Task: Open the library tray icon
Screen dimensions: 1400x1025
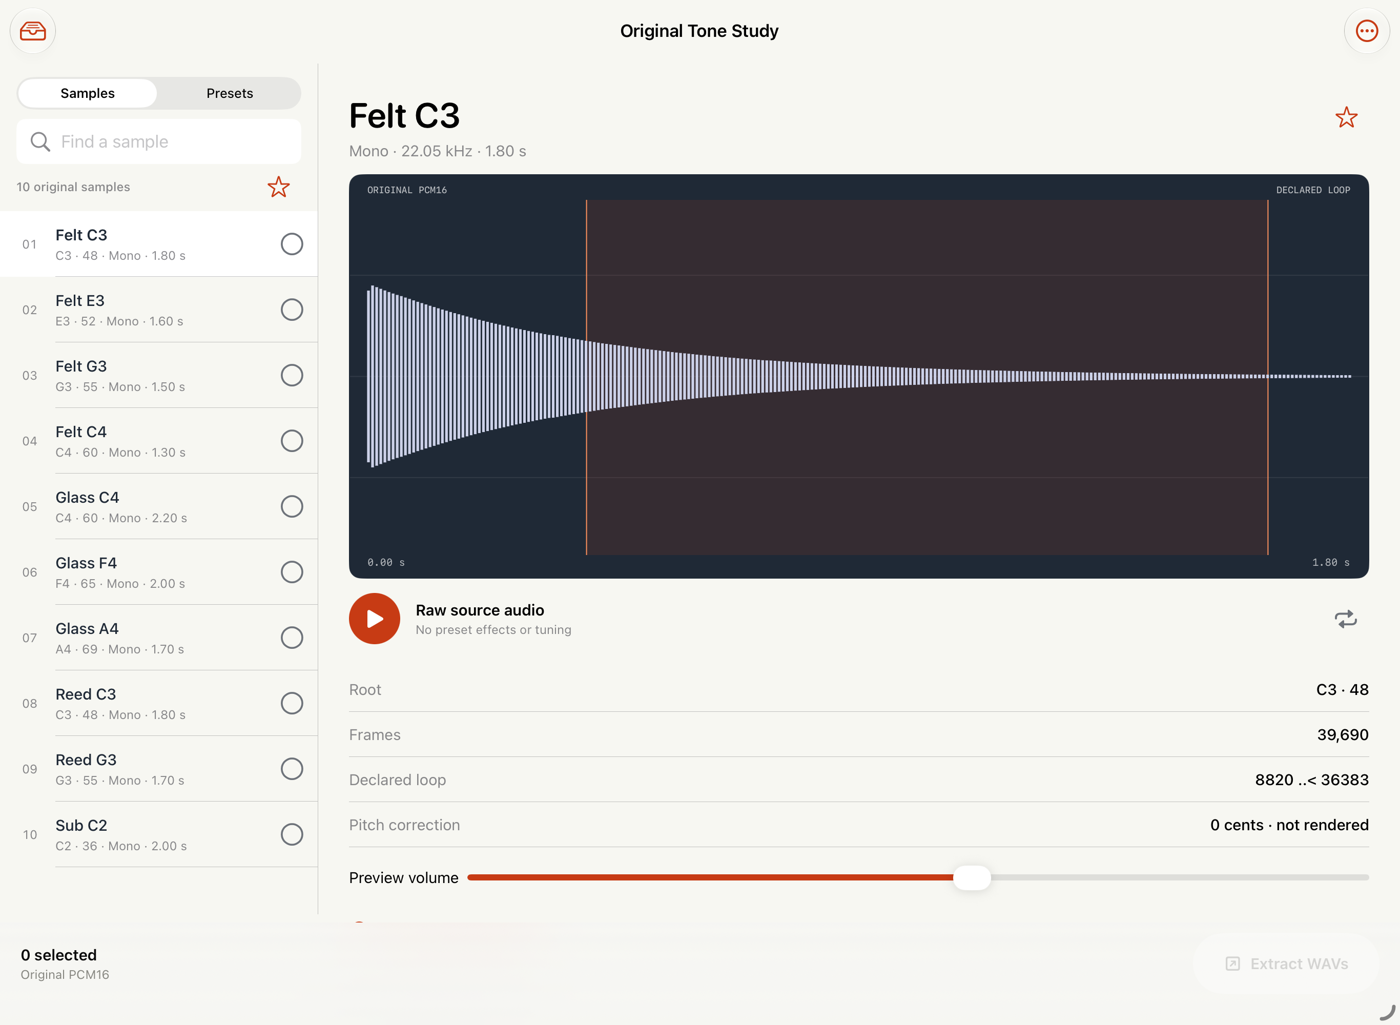Action: point(33,31)
